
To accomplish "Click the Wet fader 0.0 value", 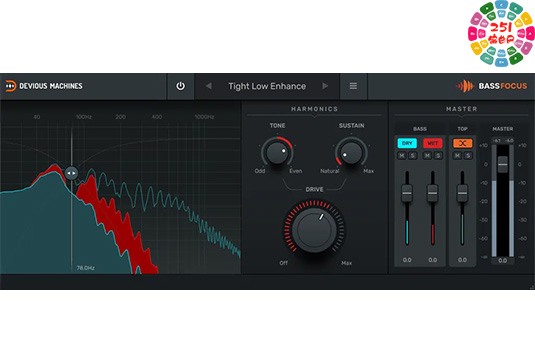I will [x=433, y=260].
